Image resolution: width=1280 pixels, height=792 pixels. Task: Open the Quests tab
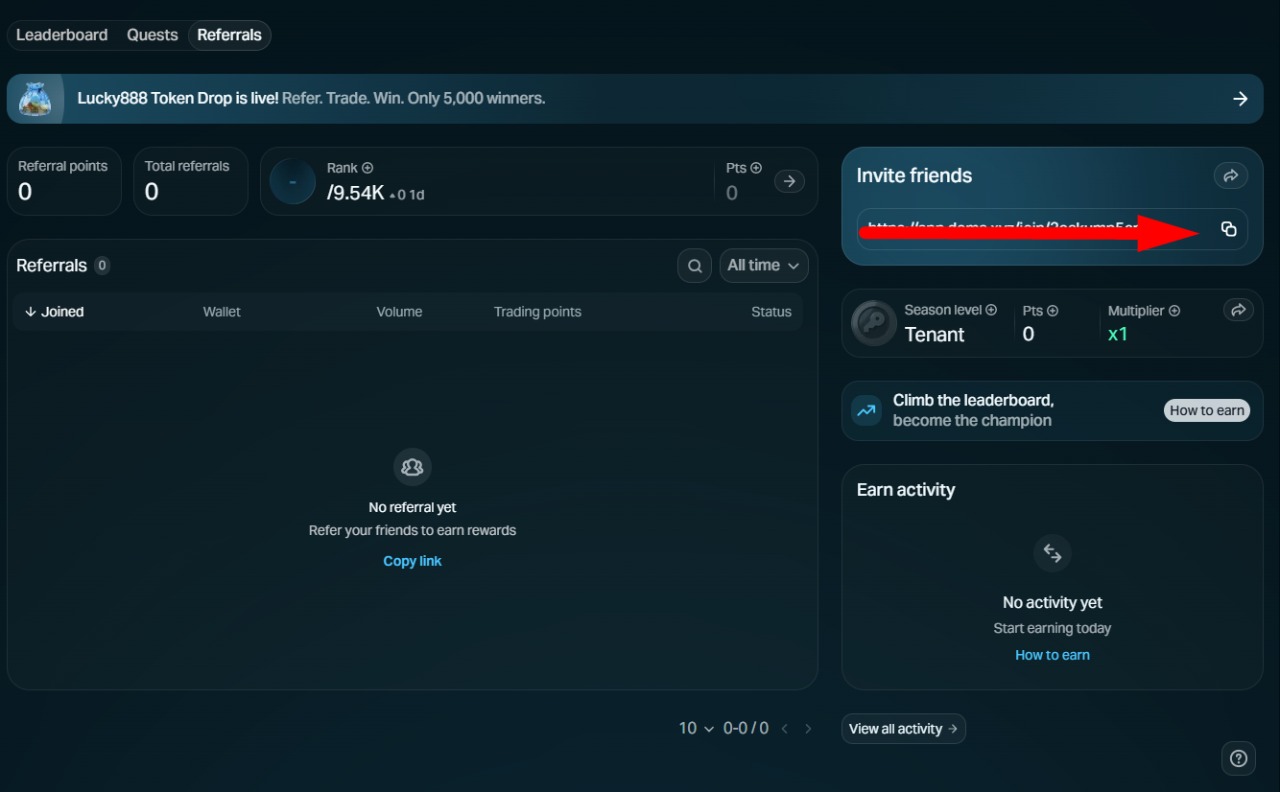click(x=152, y=35)
